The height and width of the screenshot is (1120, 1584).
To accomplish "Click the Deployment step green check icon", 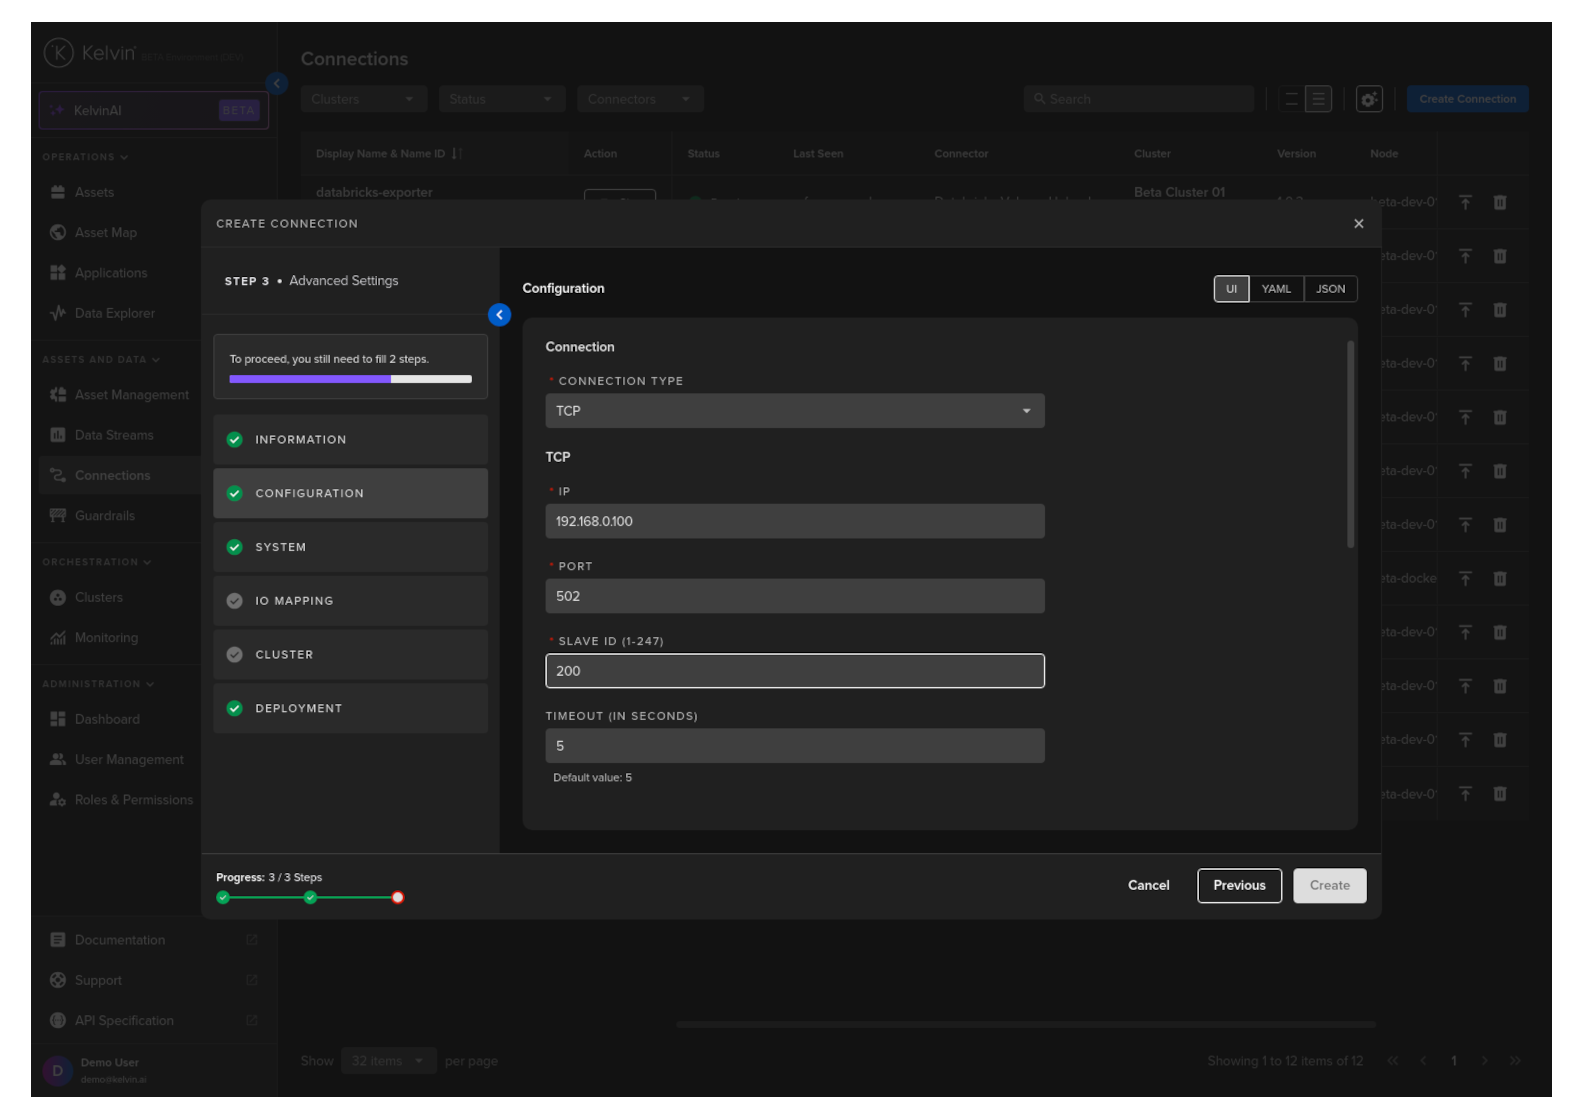I will pos(235,709).
